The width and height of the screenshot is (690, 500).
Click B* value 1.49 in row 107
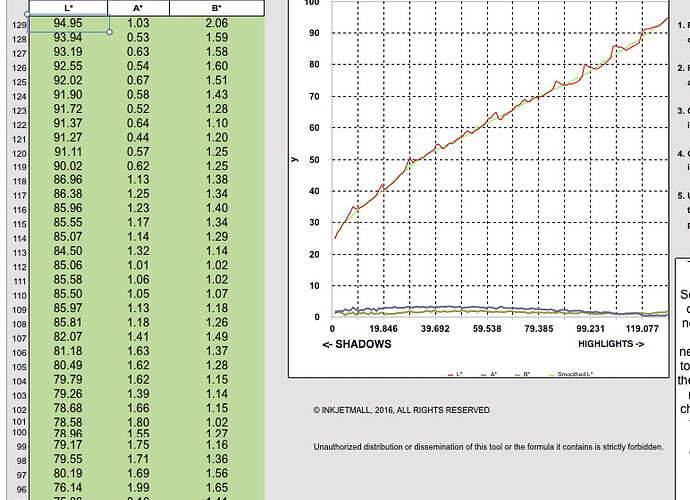(217, 337)
